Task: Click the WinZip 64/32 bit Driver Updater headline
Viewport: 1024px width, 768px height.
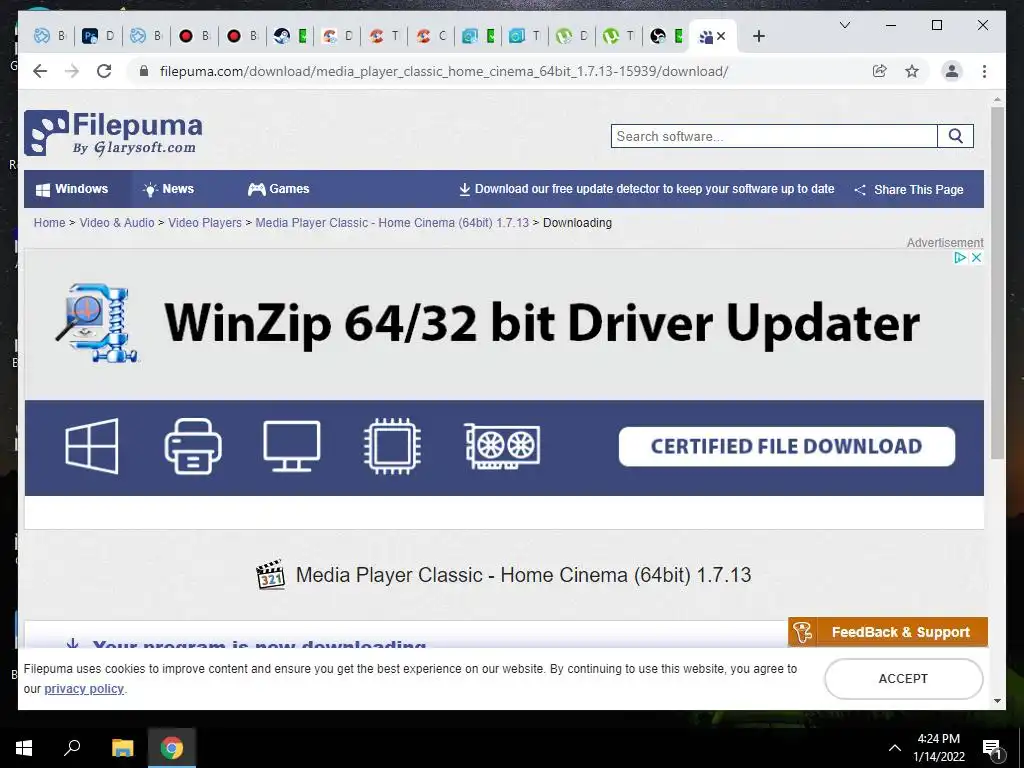Action: click(542, 323)
